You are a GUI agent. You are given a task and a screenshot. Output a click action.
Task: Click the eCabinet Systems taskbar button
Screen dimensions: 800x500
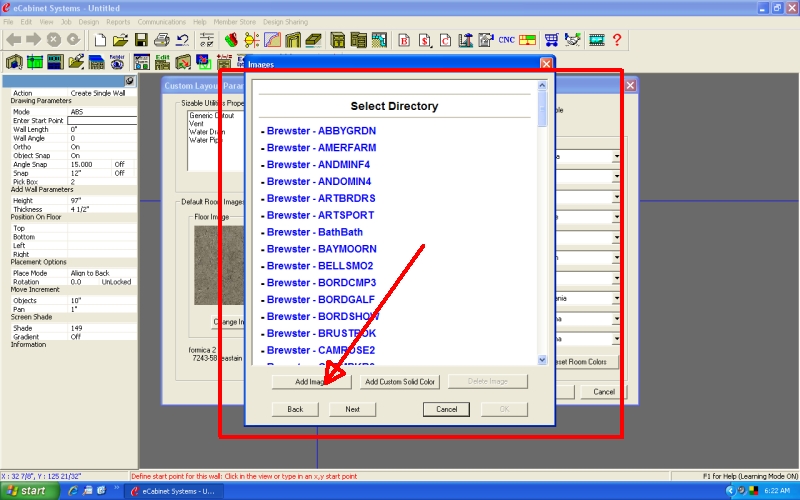click(175, 491)
